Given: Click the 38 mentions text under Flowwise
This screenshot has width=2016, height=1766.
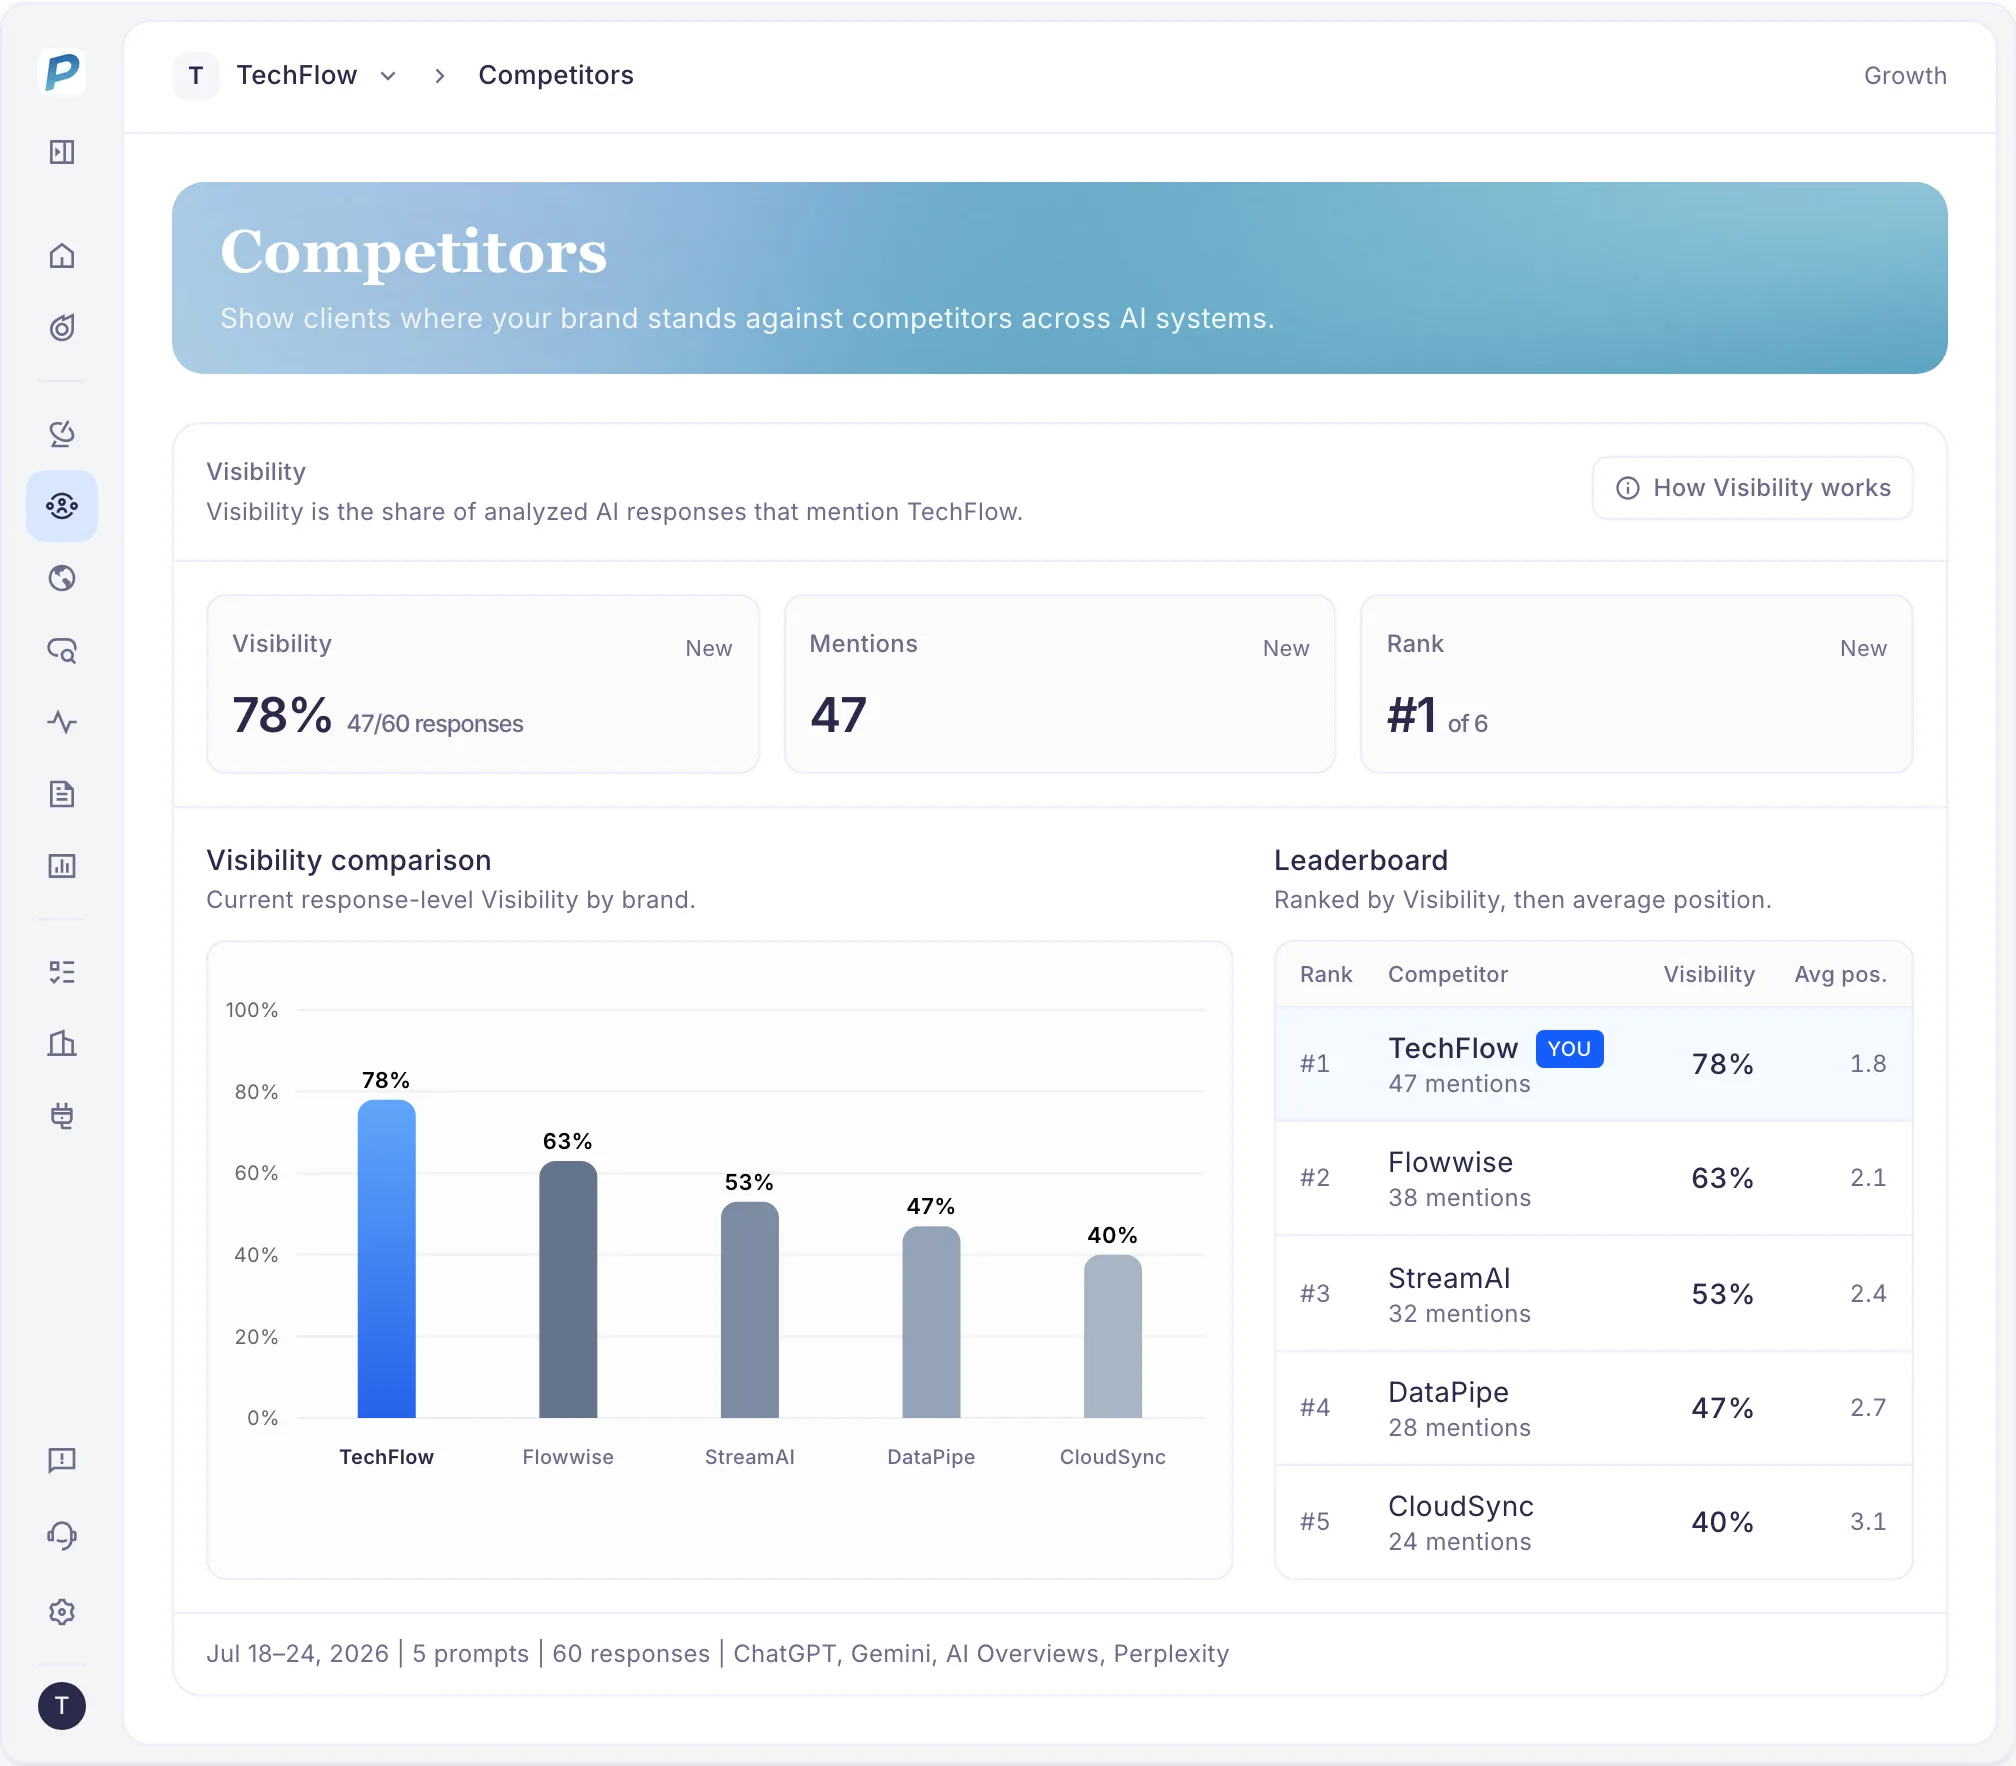Looking at the screenshot, I should (x=1459, y=1198).
